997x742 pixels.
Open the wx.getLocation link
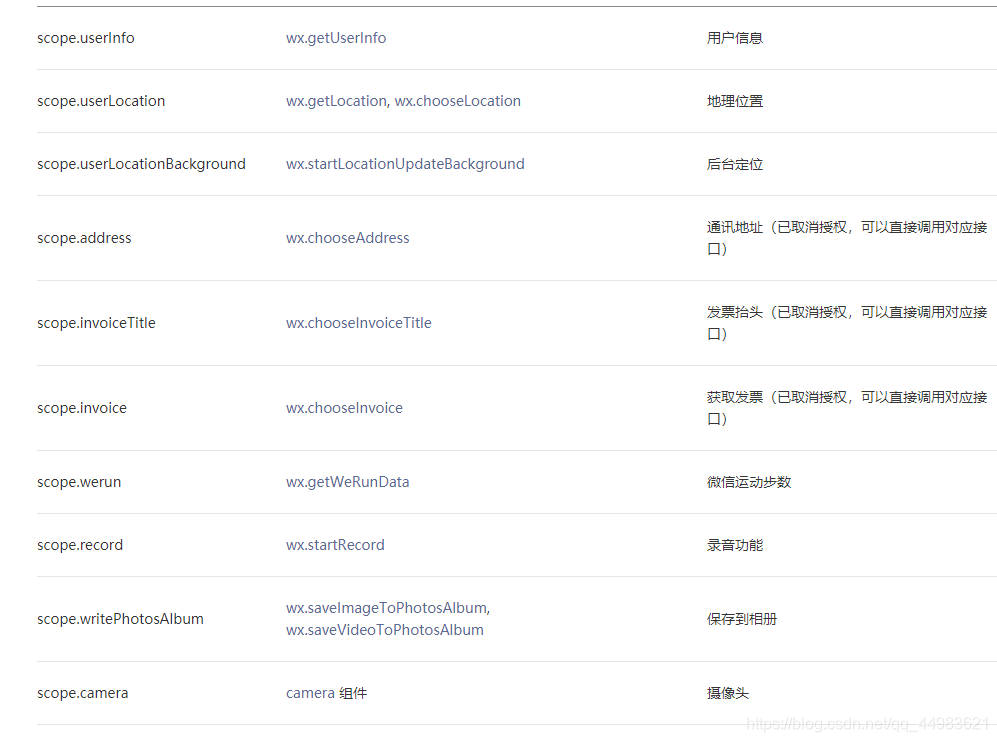(x=336, y=101)
